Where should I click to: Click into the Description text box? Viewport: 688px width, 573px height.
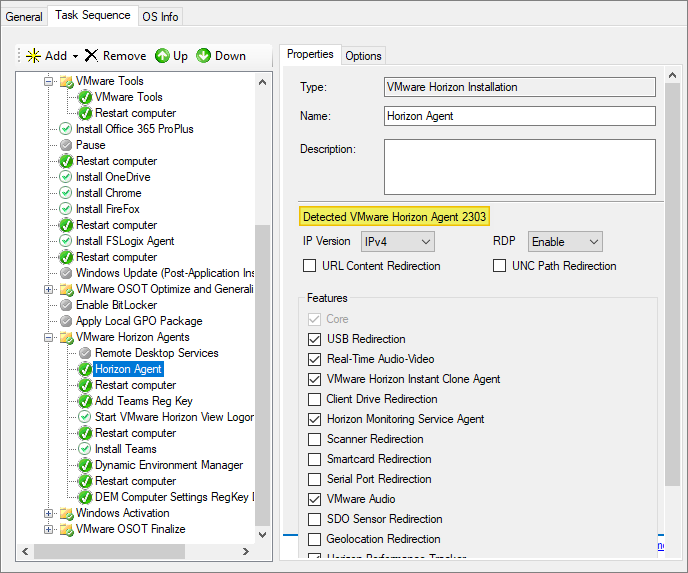coord(519,165)
